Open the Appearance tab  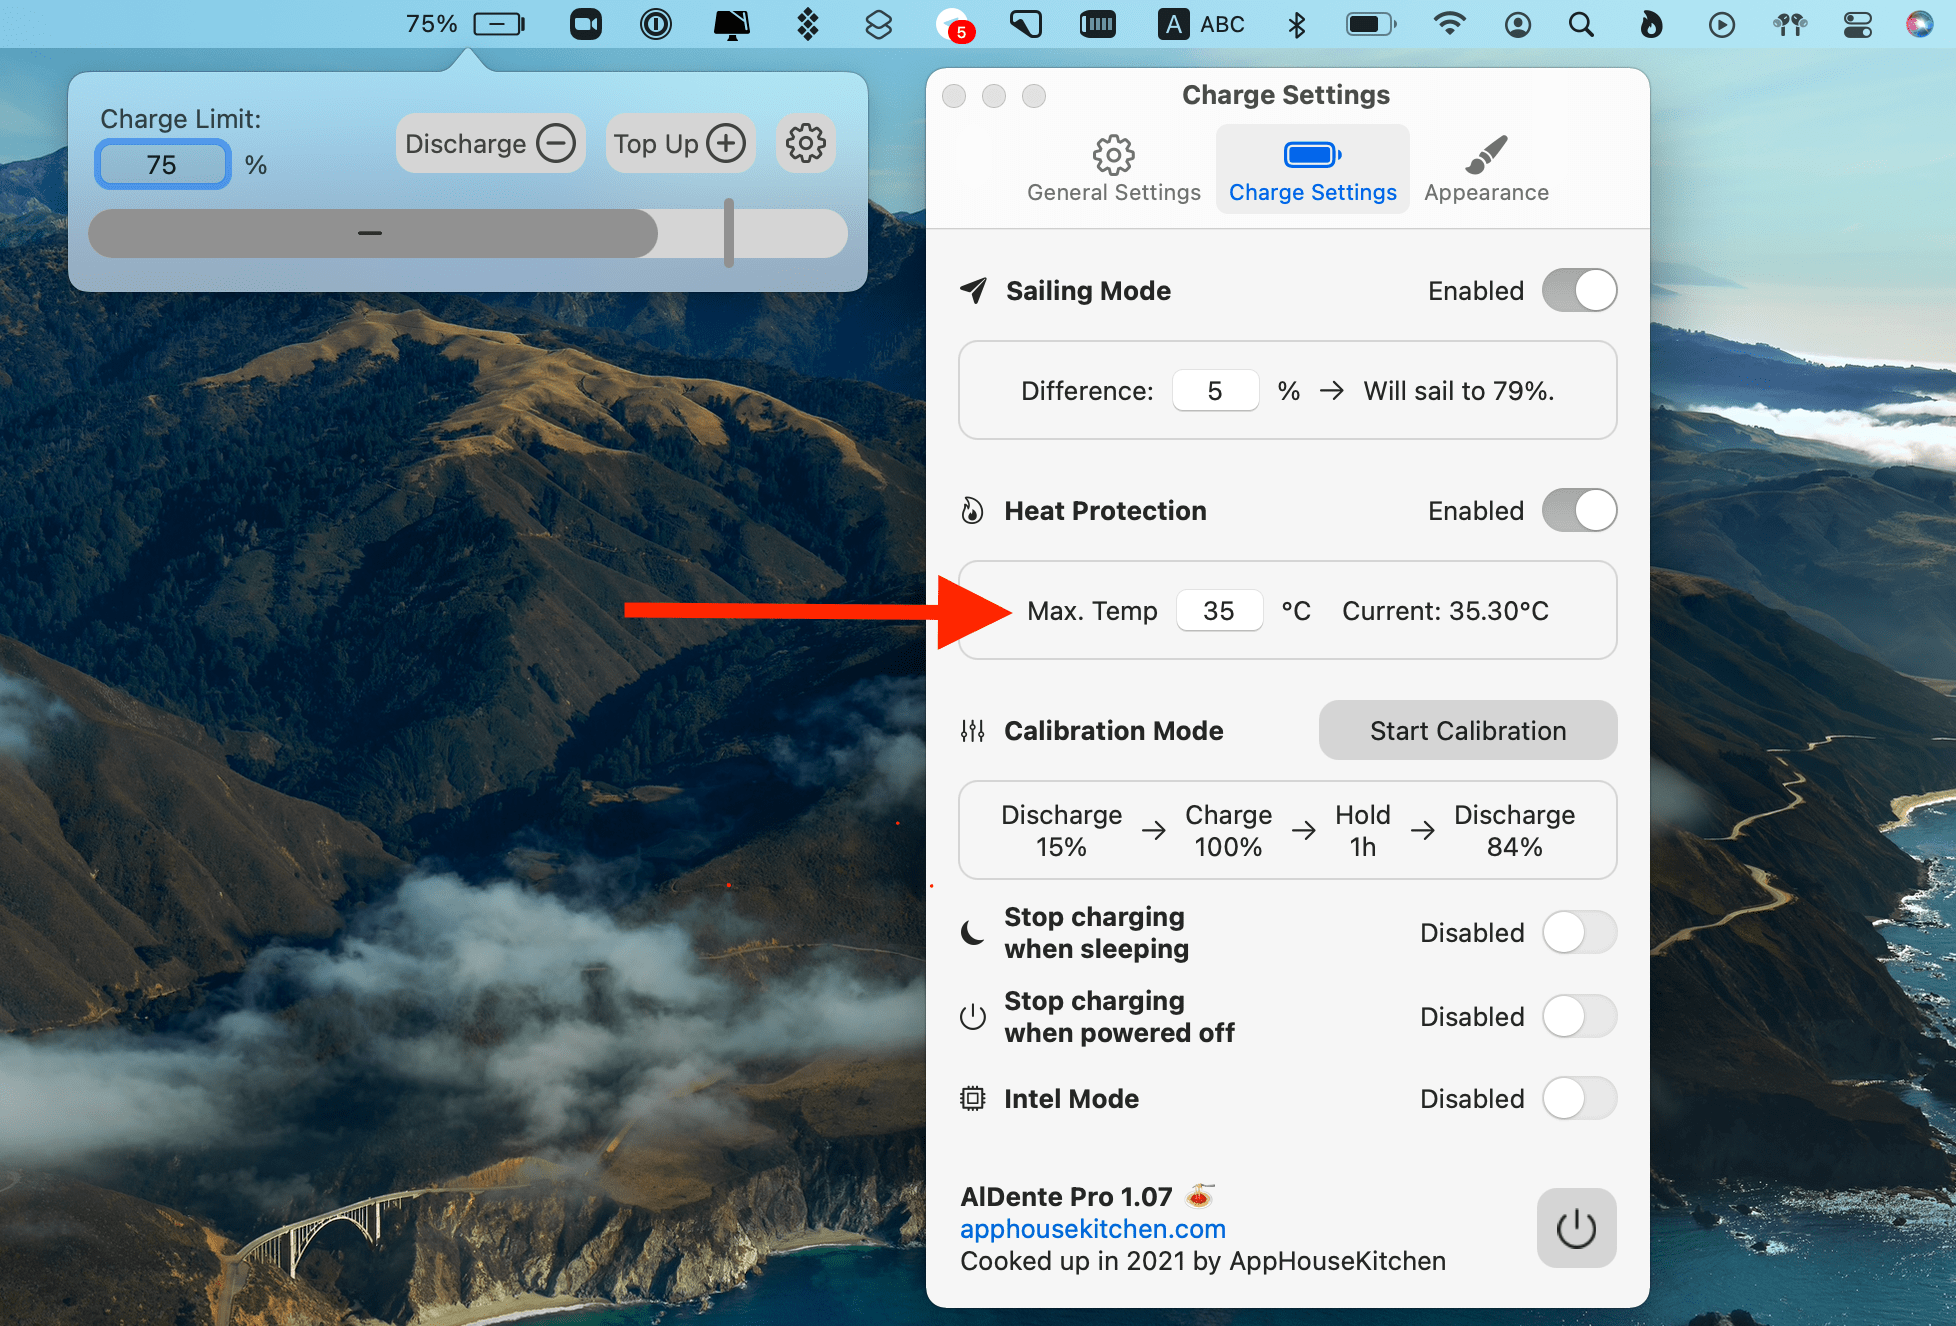(1487, 170)
